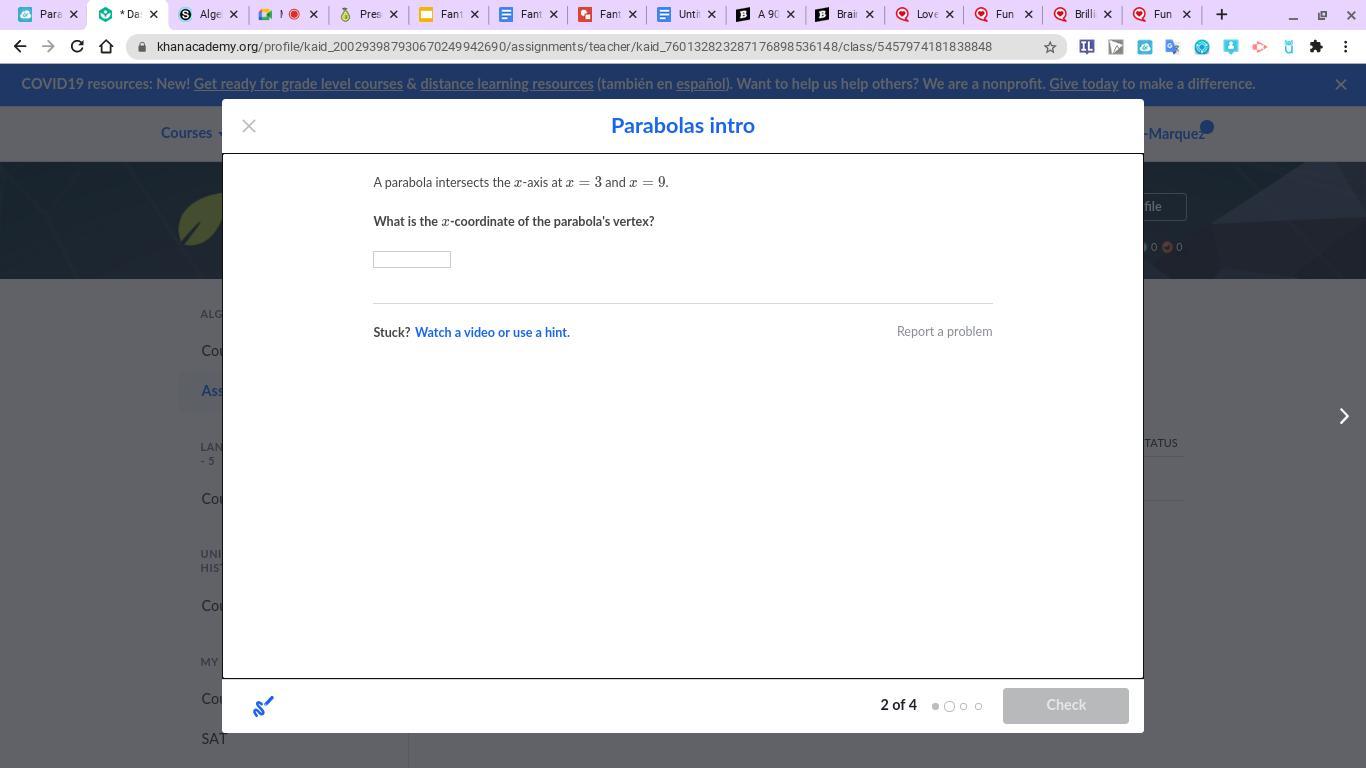The image size is (1366, 768).
Task: Click the Report a problem link
Action: click(944, 332)
